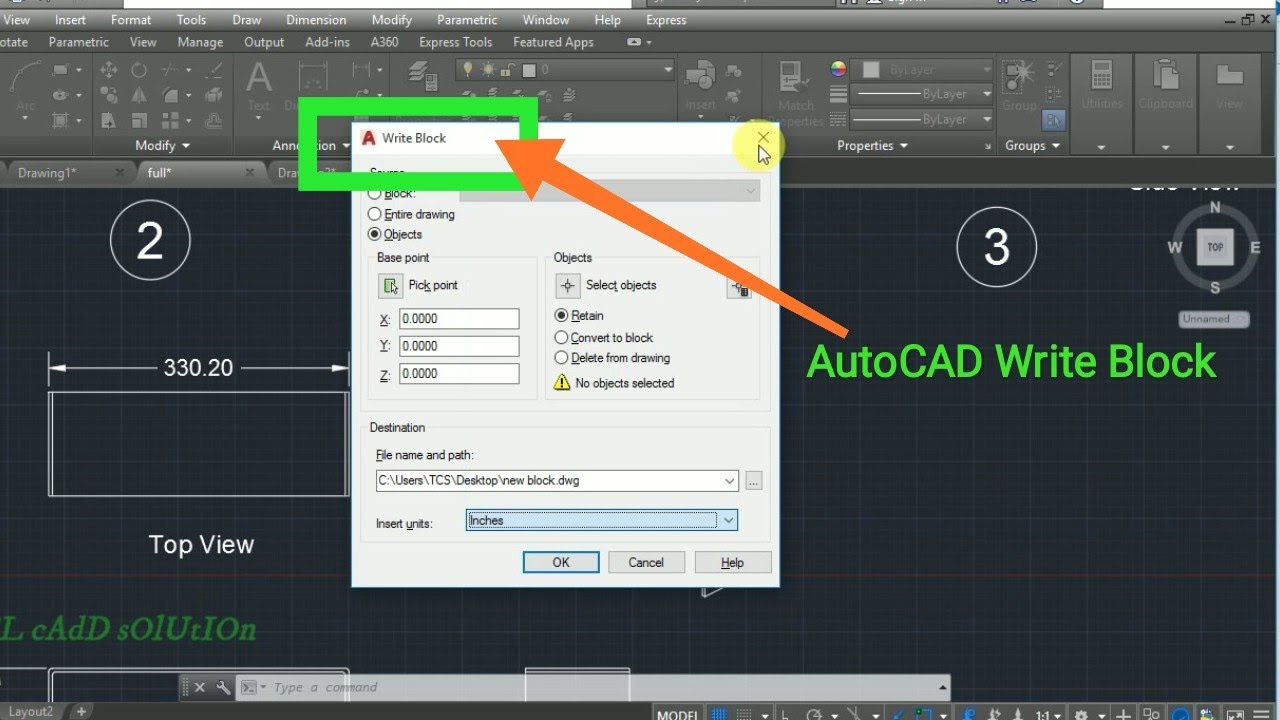Toggle layer lock icon in layer dropdown
This screenshot has width=1280, height=720.
tap(509, 70)
